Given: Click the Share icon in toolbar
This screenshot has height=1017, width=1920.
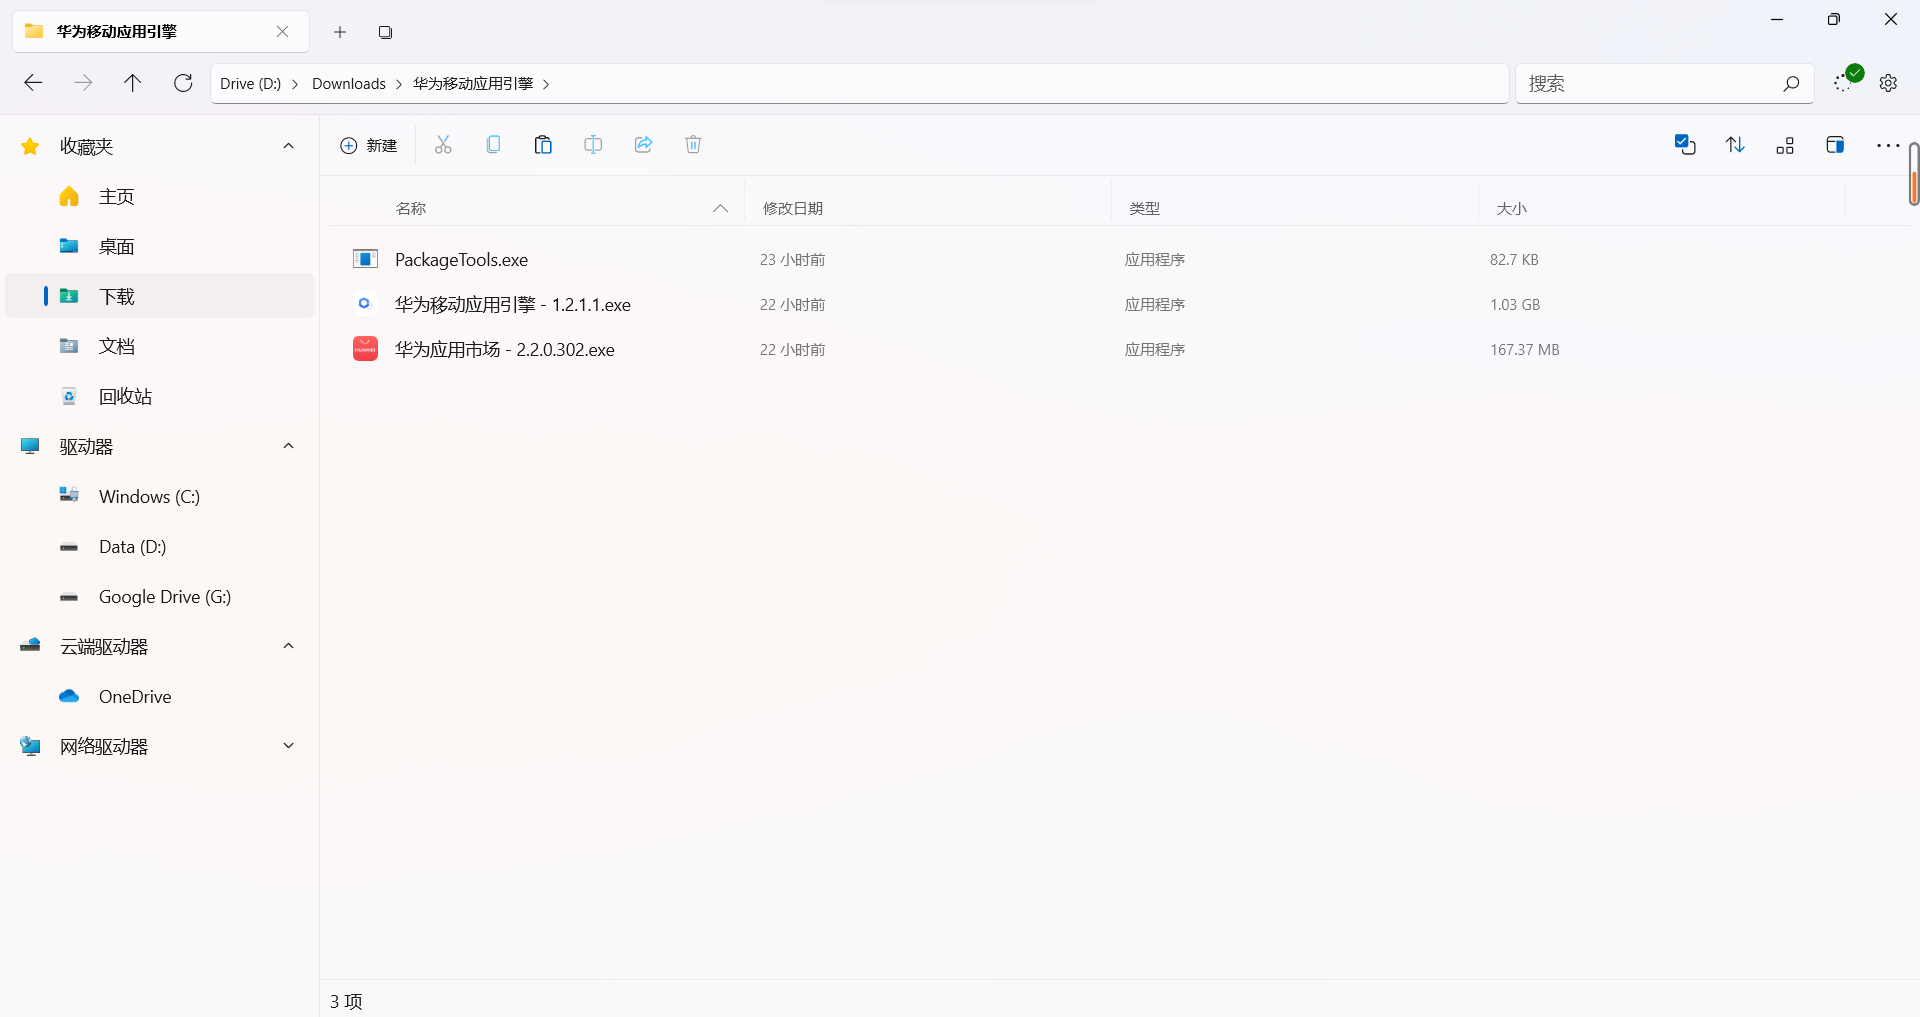Looking at the screenshot, I should [643, 145].
